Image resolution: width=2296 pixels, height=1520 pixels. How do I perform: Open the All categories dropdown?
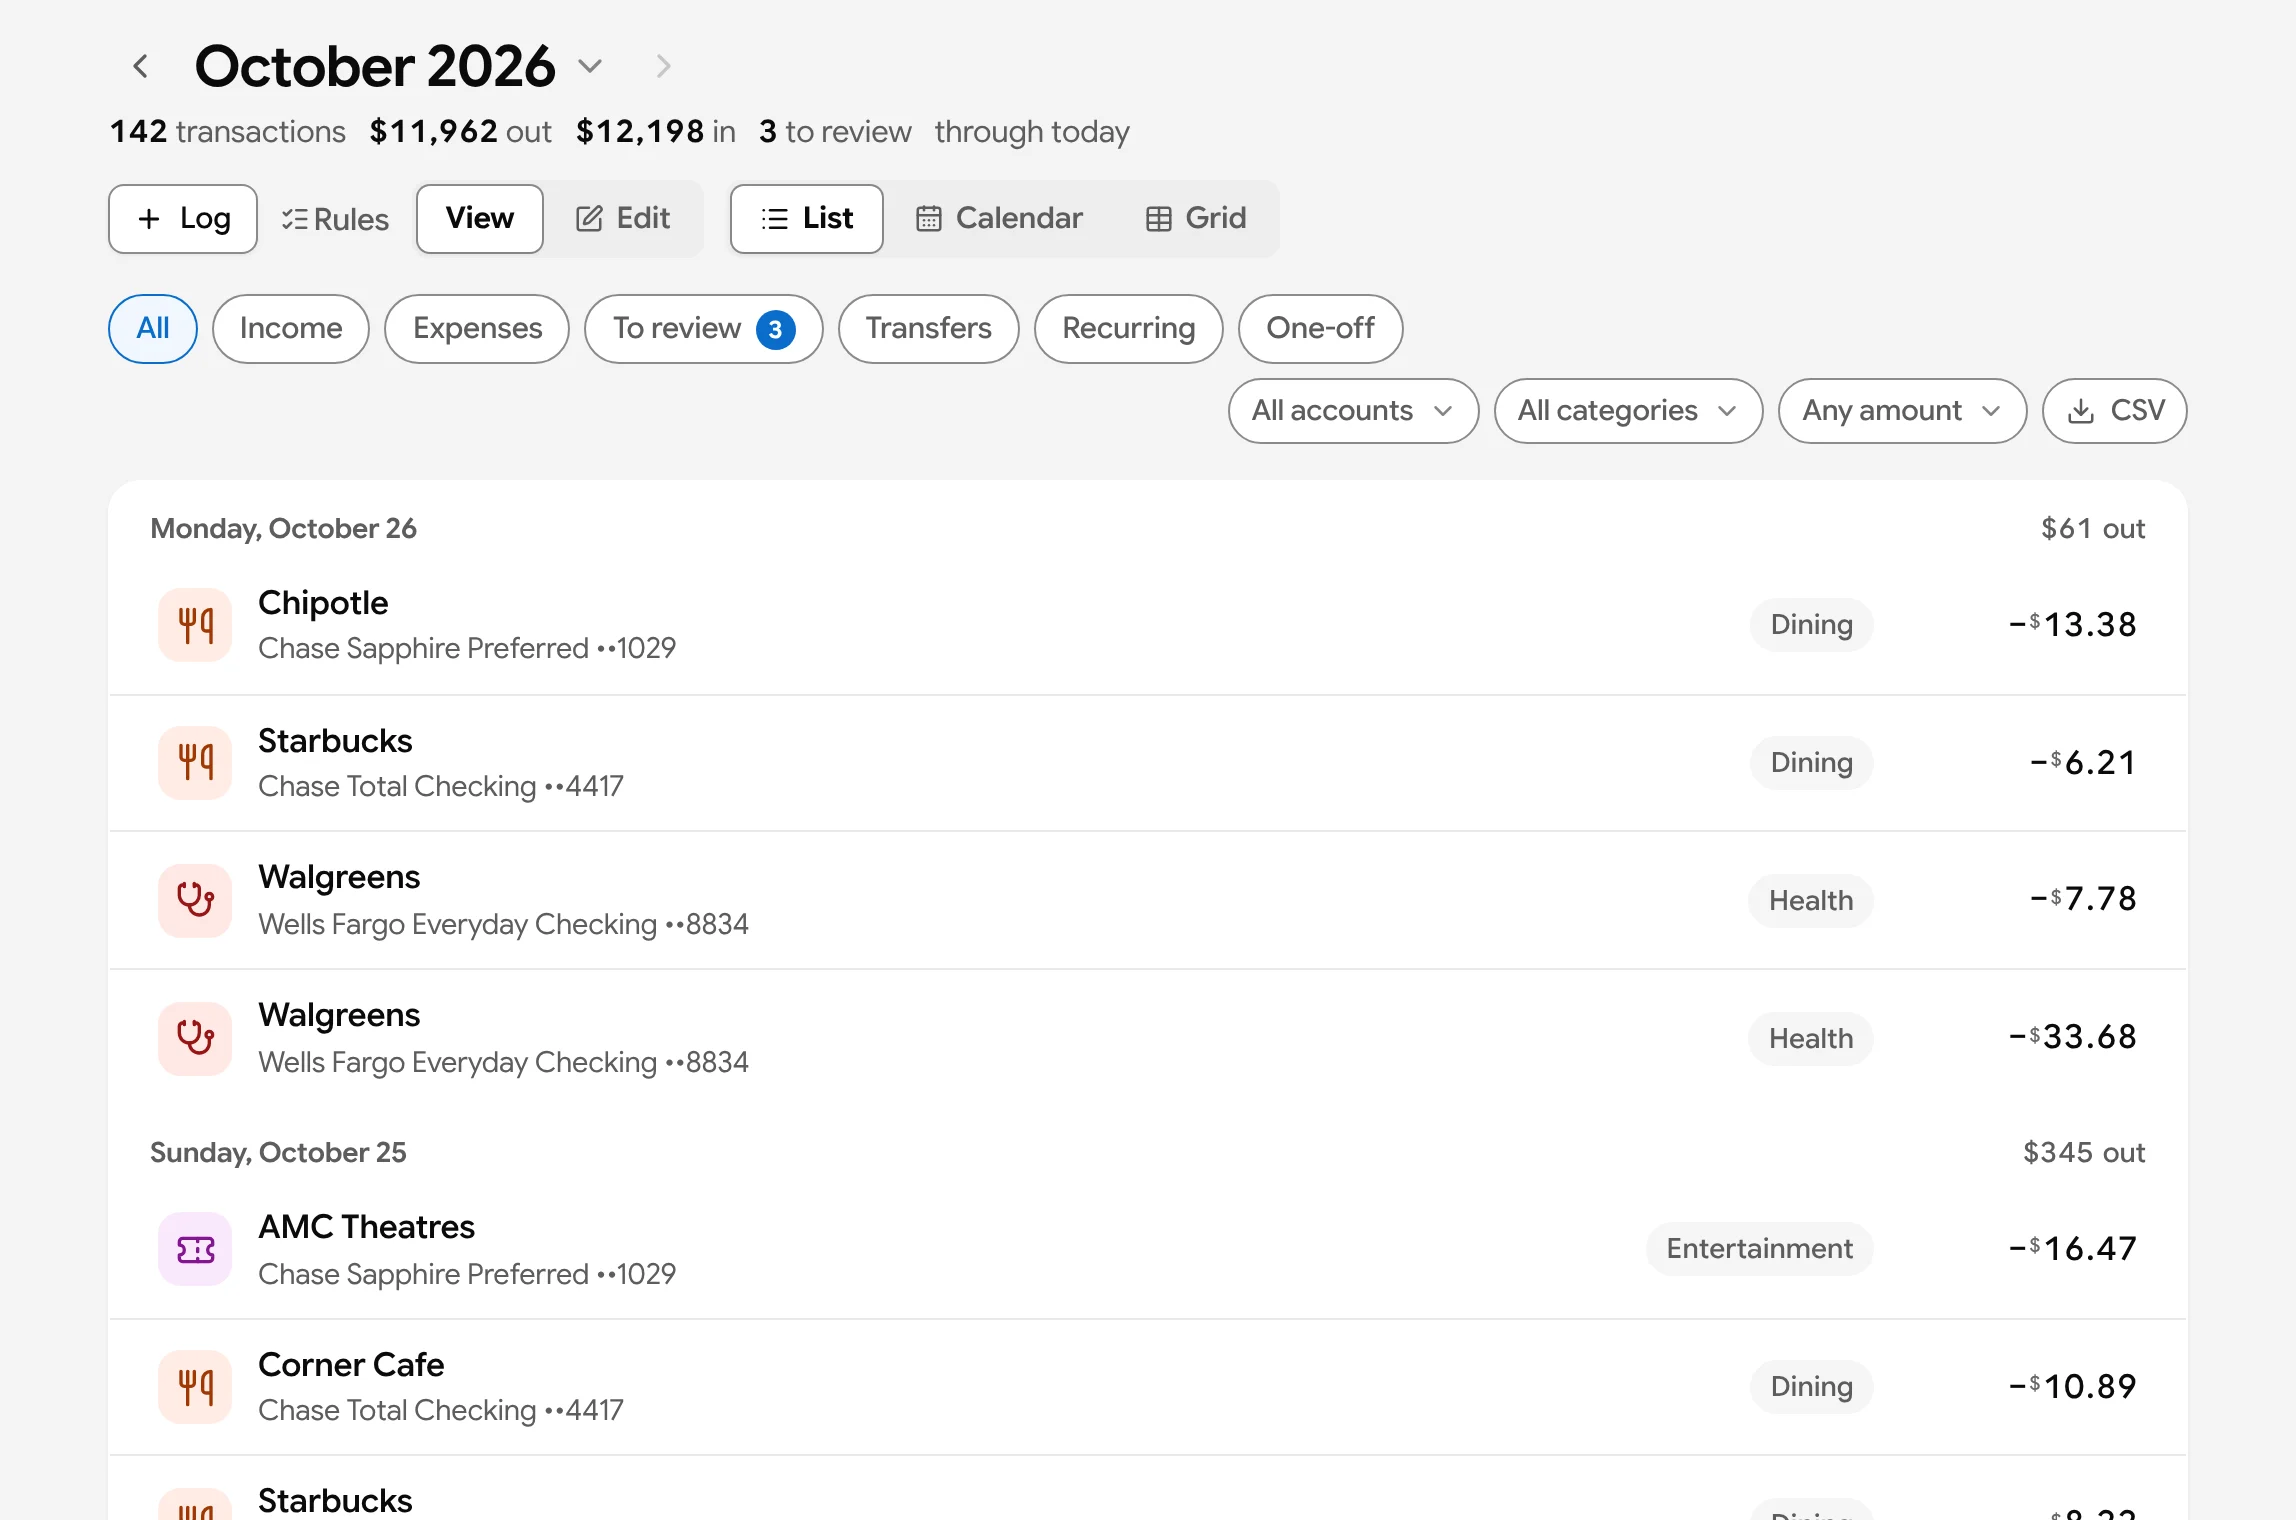tap(1629, 411)
